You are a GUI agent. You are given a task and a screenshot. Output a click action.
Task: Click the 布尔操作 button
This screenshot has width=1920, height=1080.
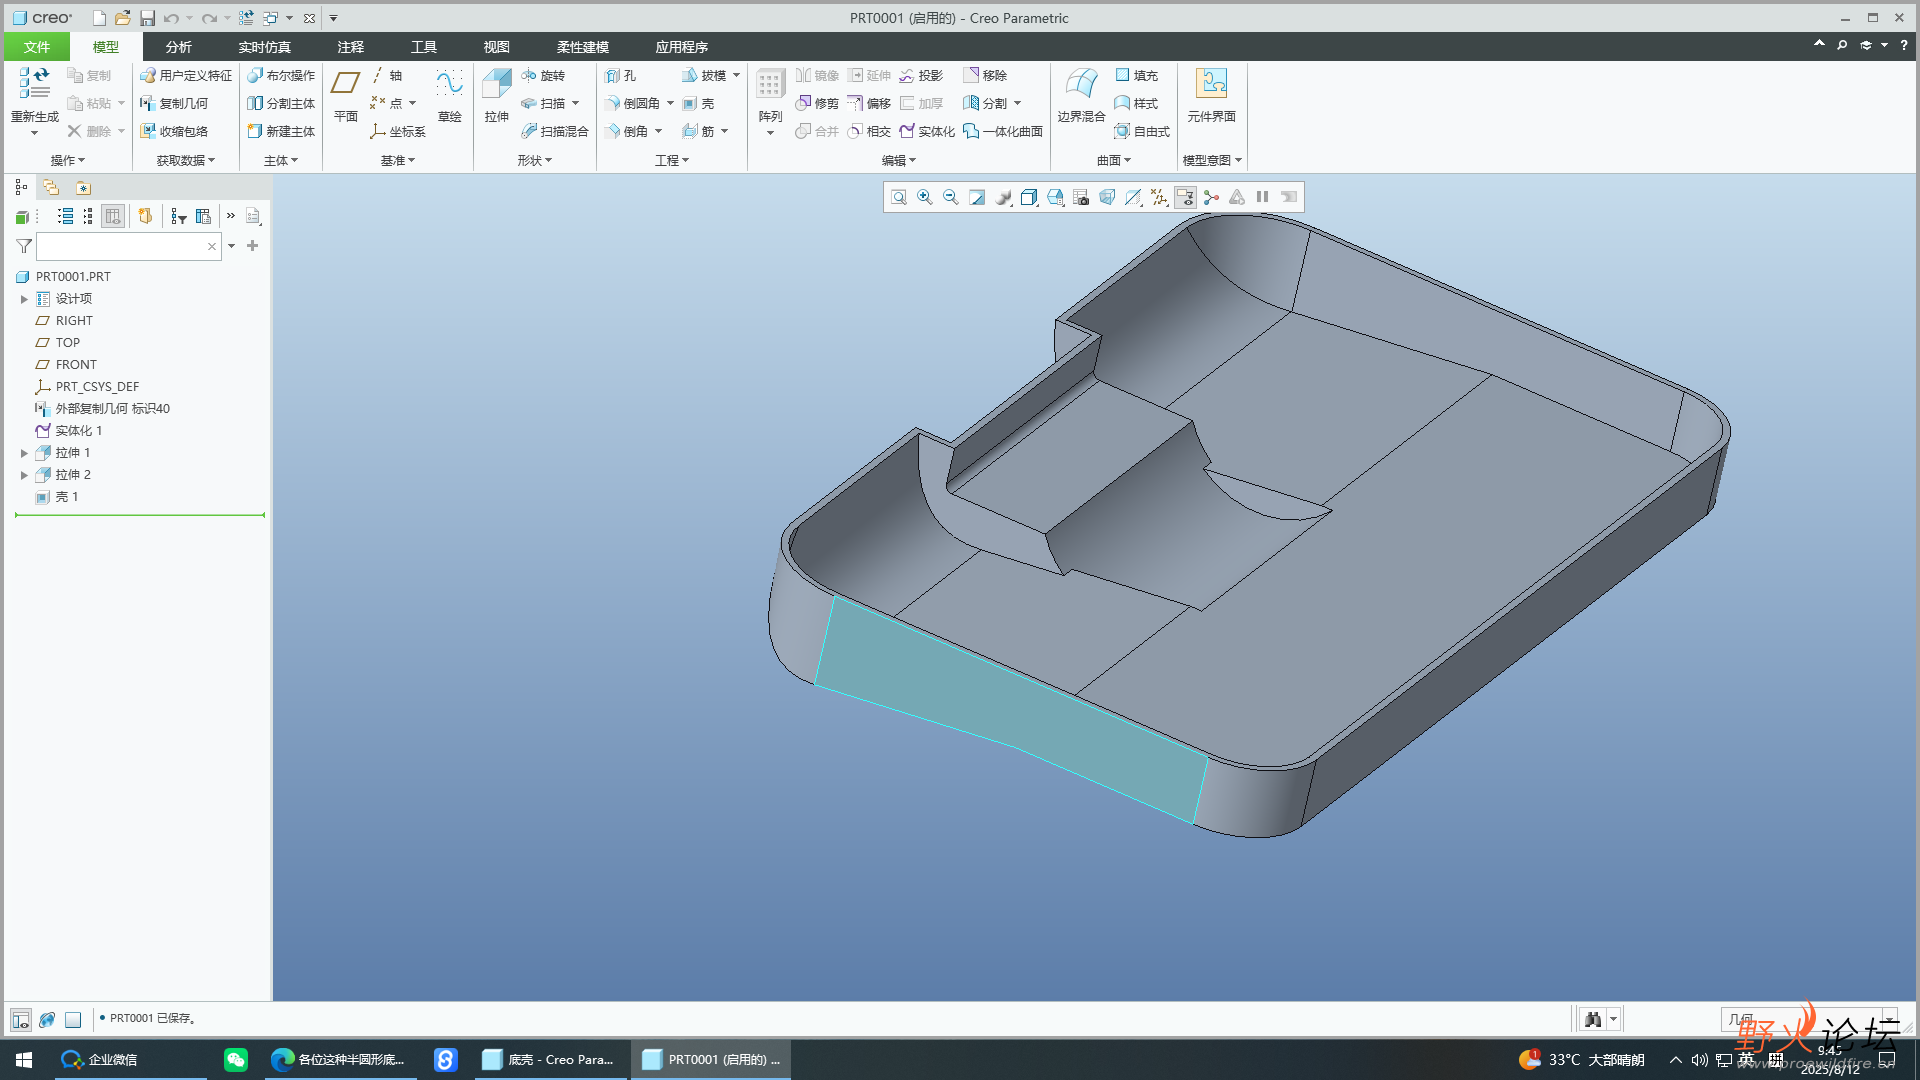pyautogui.click(x=281, y=75)
